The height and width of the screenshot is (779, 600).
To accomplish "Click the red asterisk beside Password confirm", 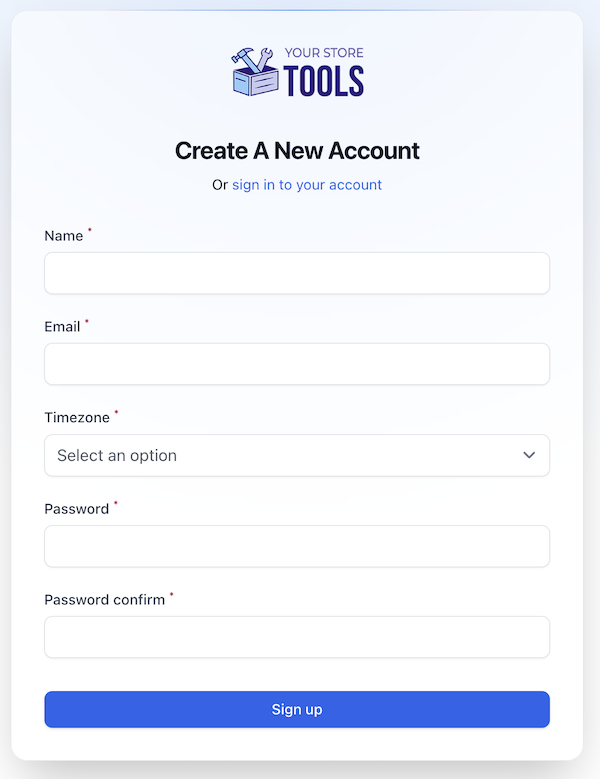I will pos(172,594).
